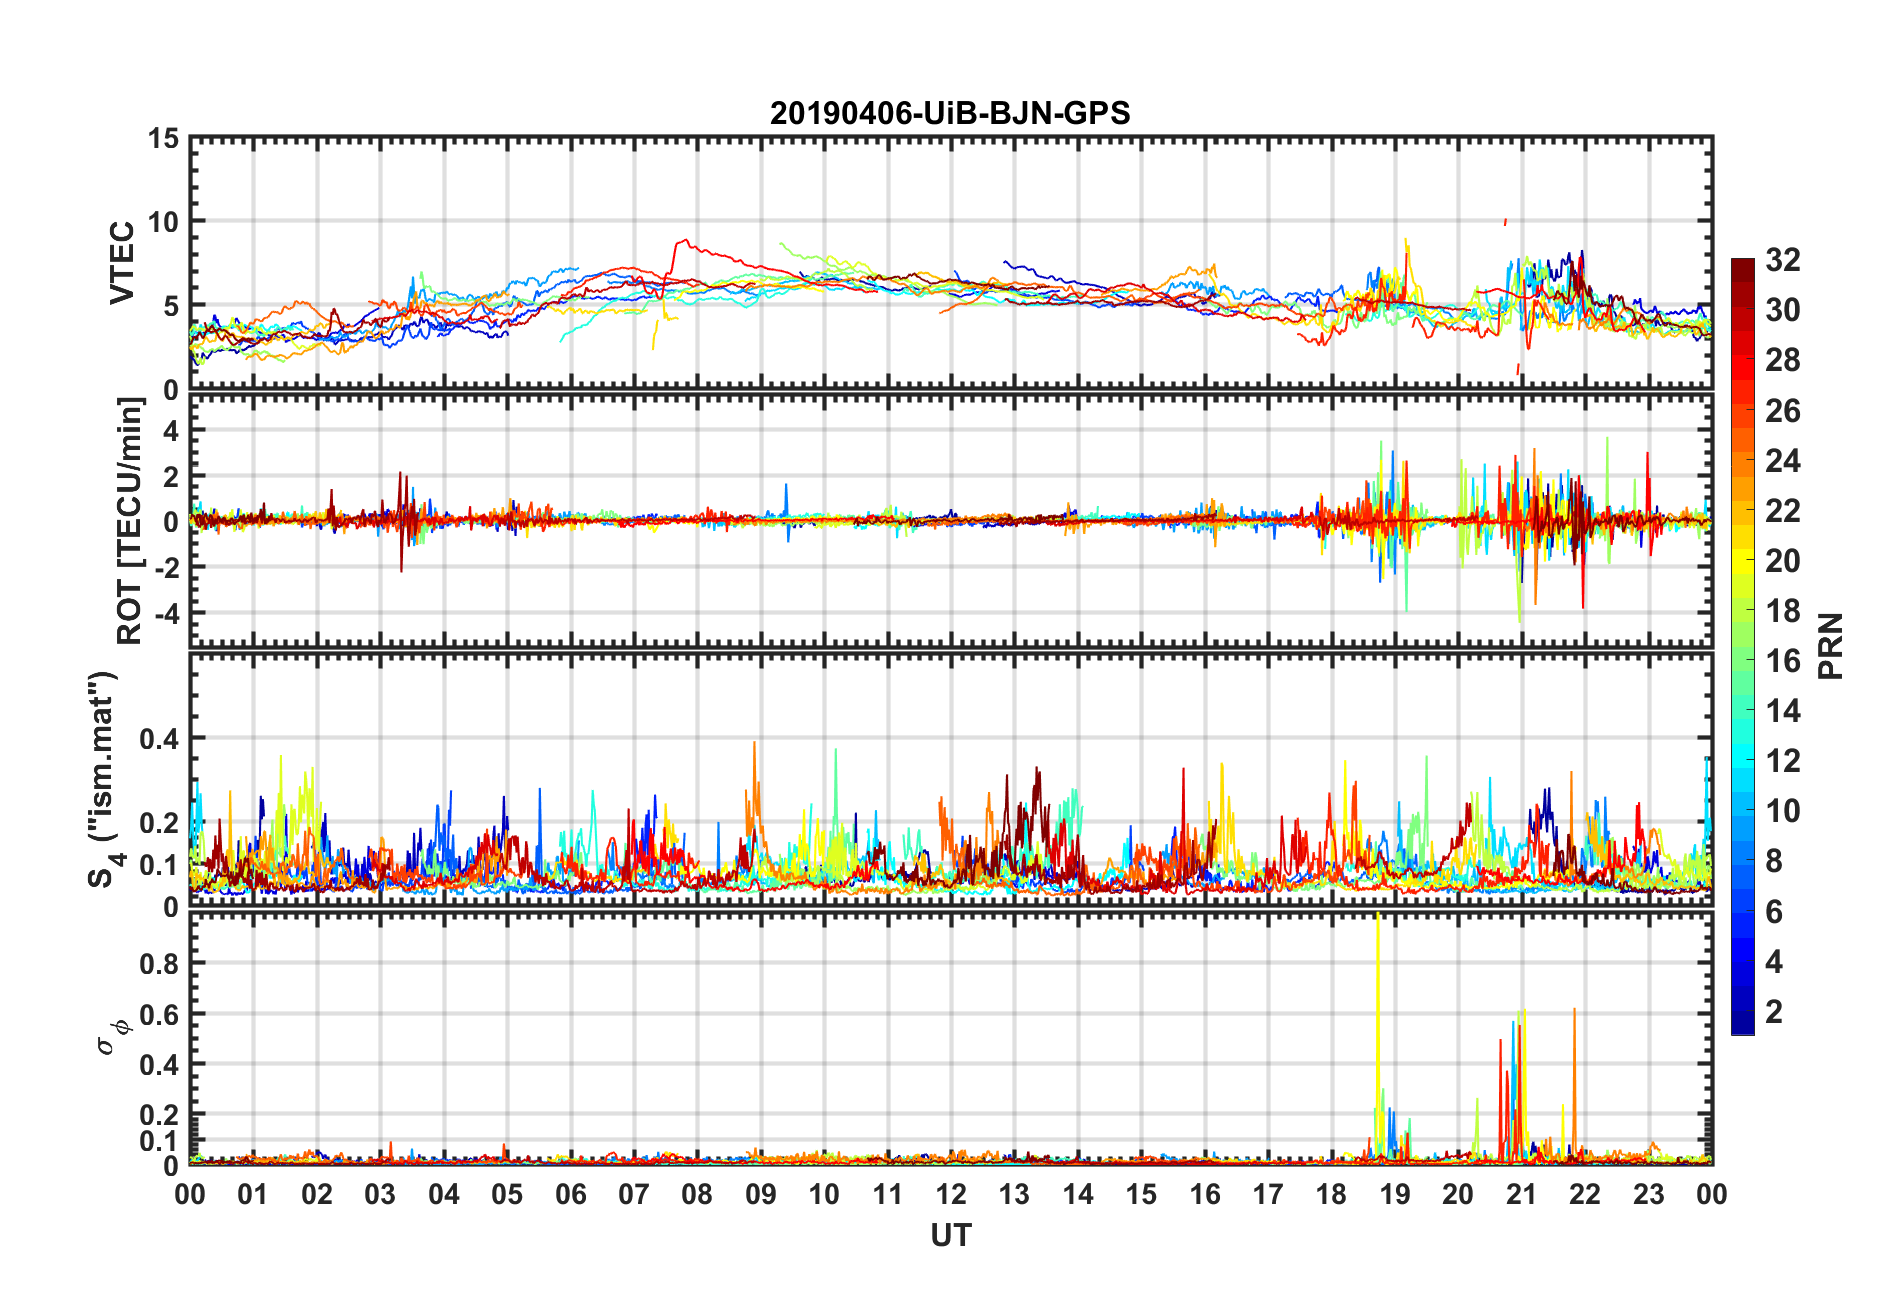Click colorbar tick label 20

point(1783,560)
